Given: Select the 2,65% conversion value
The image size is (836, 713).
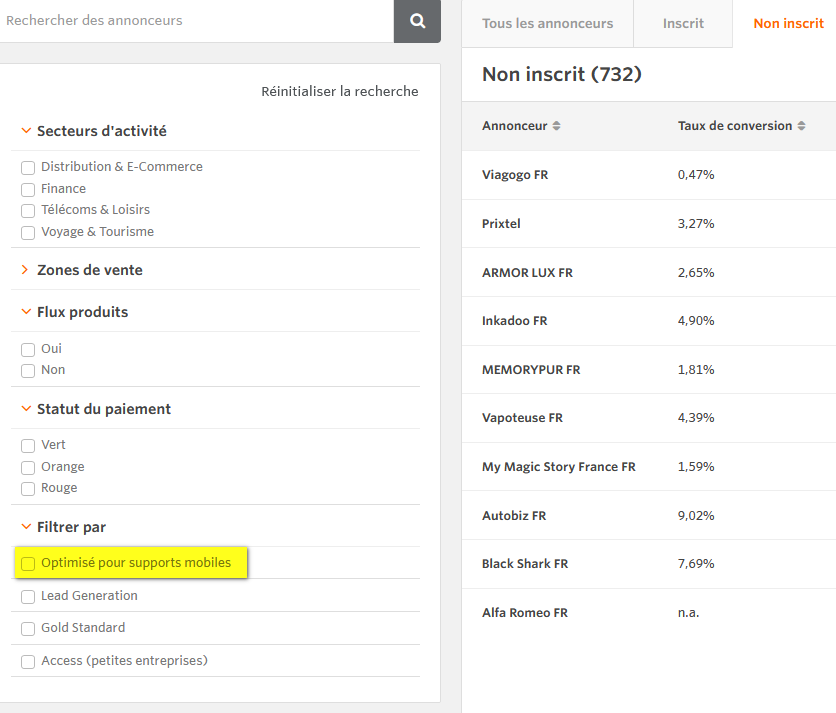Looking at the screenshot, I should pyautogui.click(x=696, y=273).
